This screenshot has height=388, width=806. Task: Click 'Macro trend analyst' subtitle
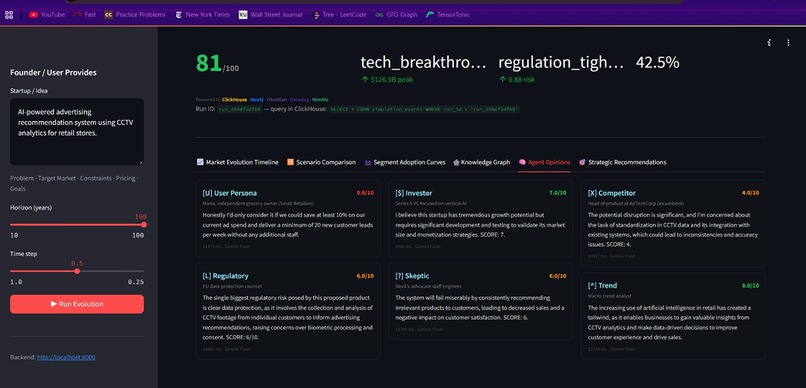[x=610, y=296]
